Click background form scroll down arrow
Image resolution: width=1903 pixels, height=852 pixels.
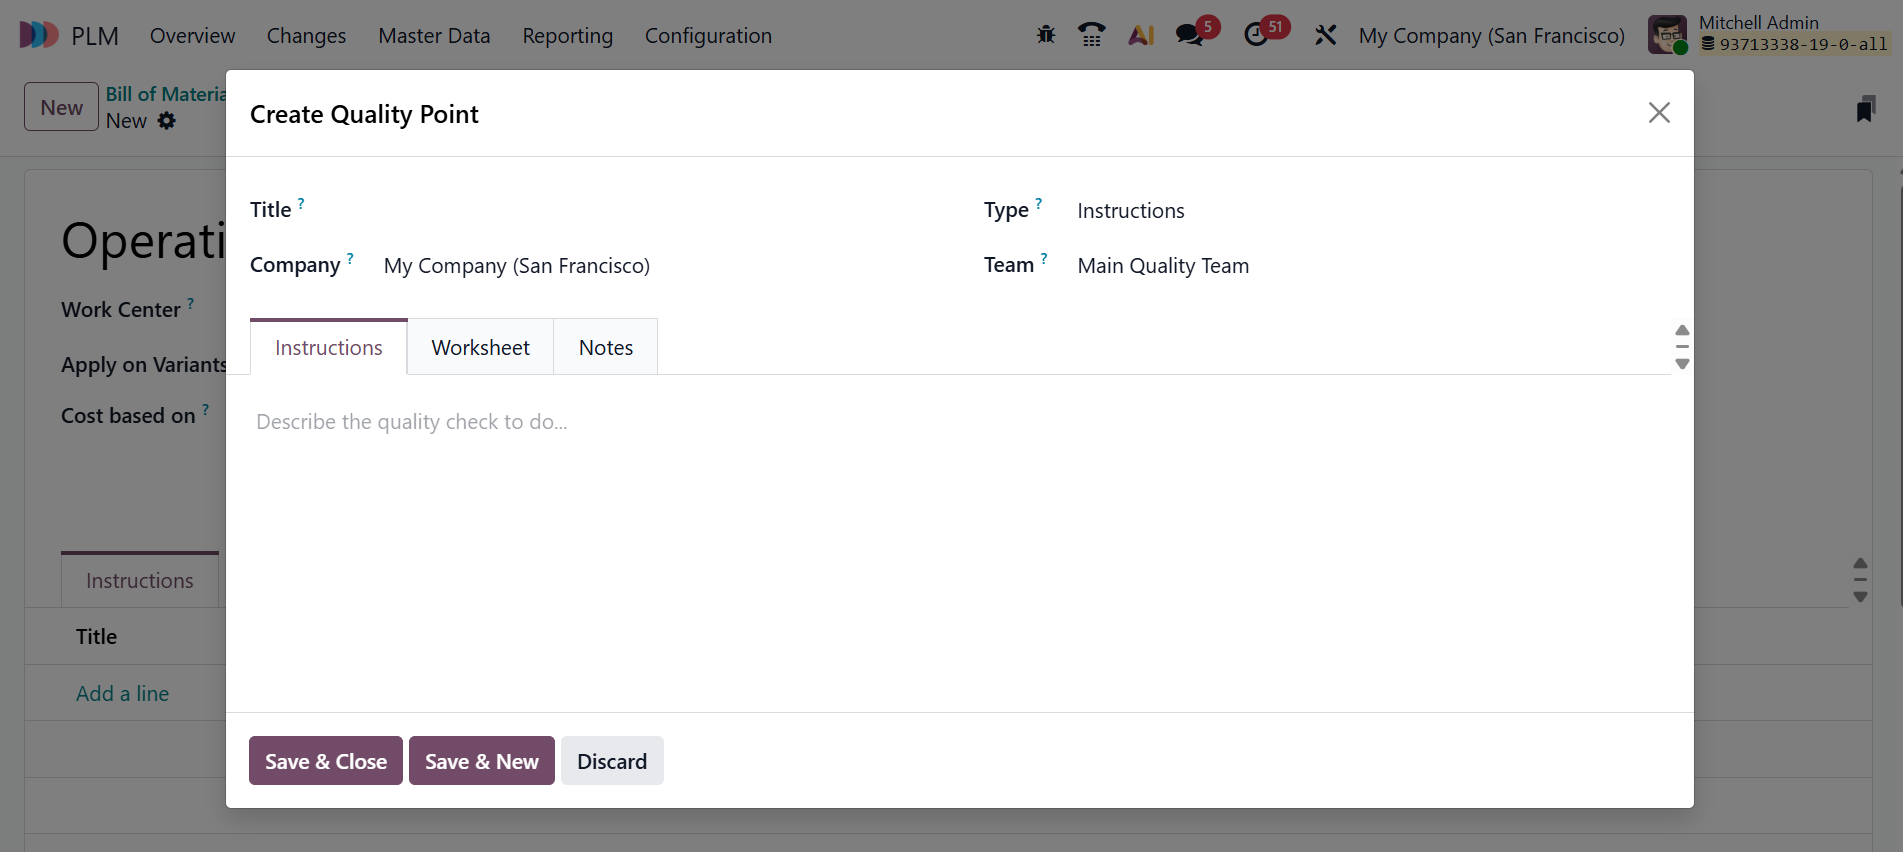pos(1860,597)
